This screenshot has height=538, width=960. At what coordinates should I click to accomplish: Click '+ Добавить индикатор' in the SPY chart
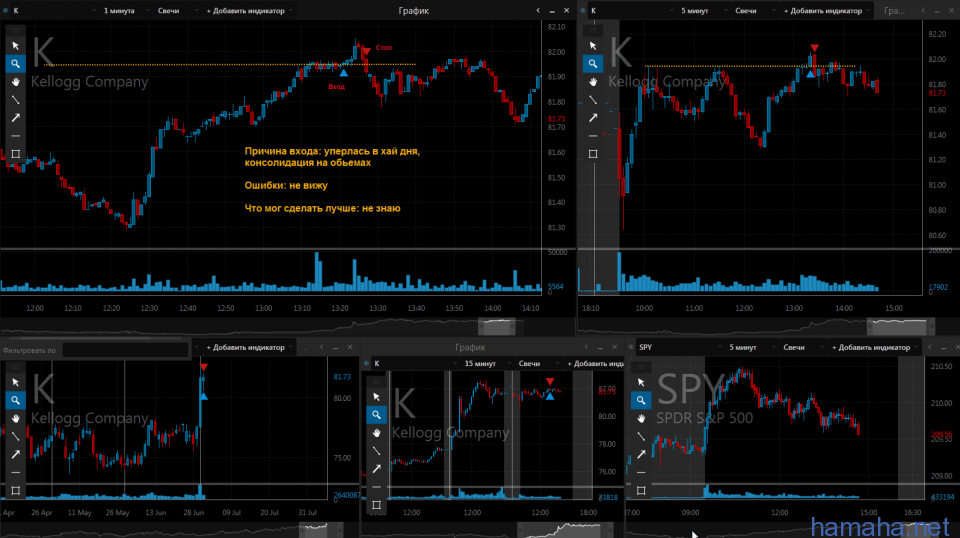pos(874,347)
